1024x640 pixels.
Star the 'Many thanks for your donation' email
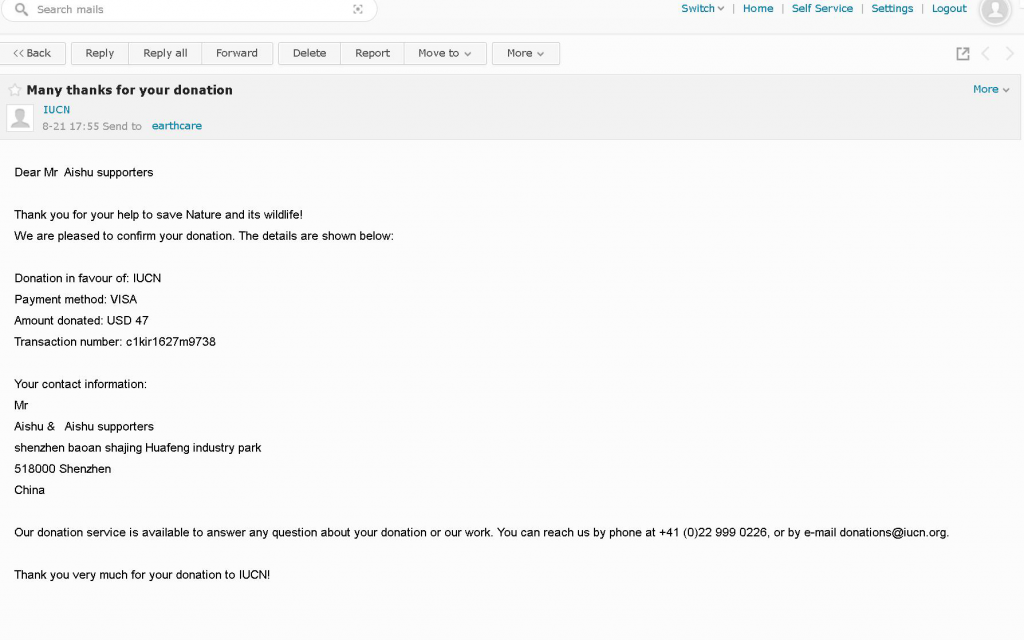(x=15, y=90)
